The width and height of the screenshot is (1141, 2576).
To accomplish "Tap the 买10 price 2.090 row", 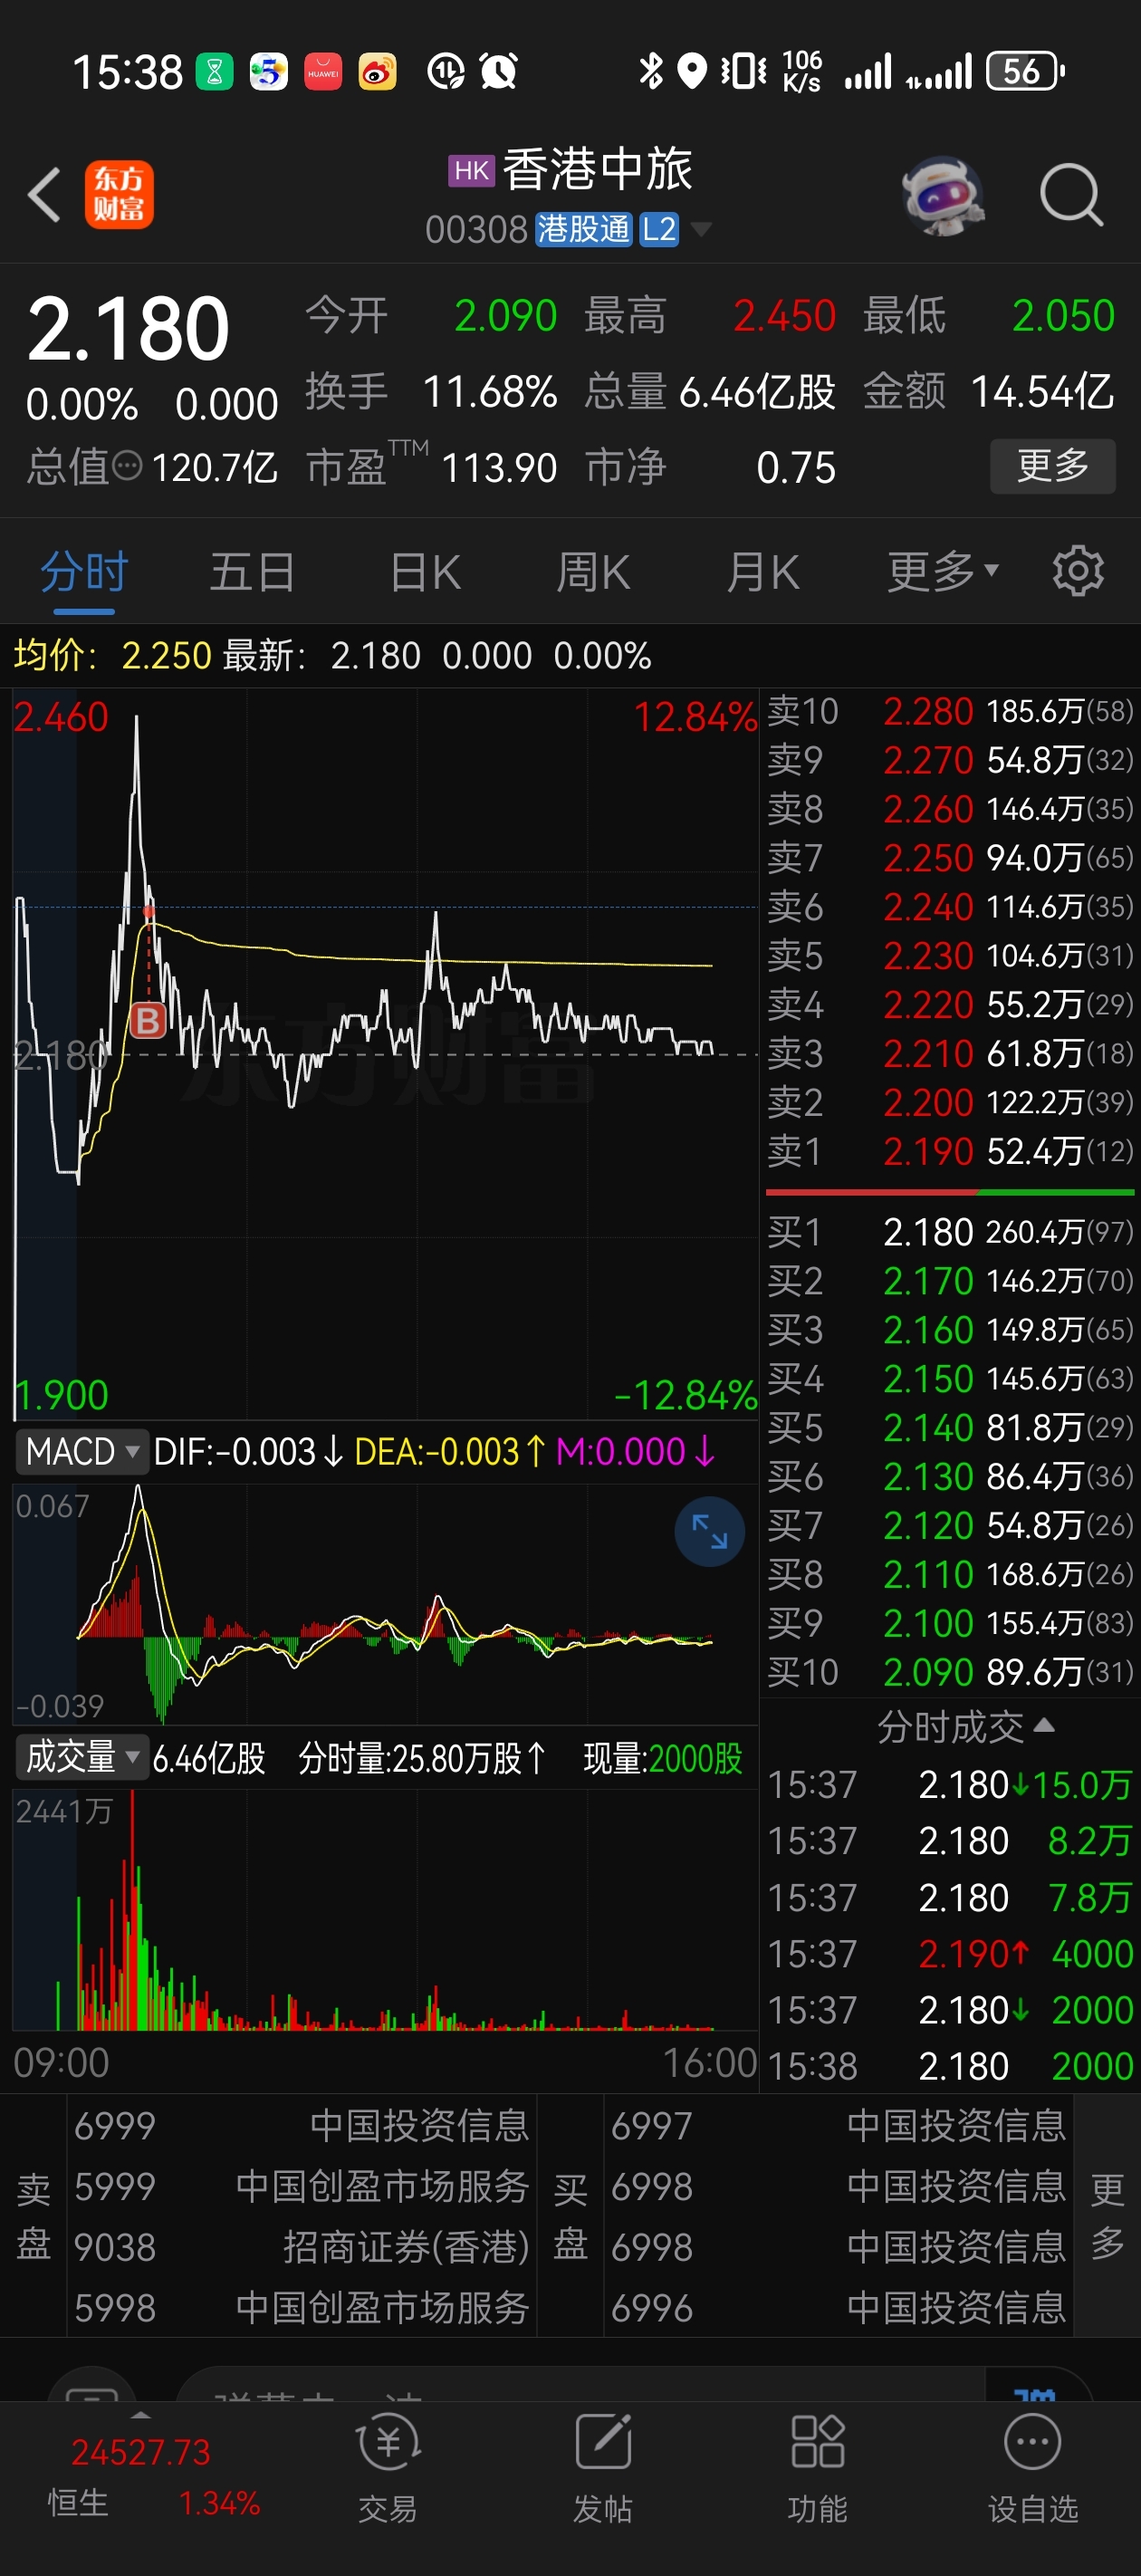I will [x=950, y=1672].
